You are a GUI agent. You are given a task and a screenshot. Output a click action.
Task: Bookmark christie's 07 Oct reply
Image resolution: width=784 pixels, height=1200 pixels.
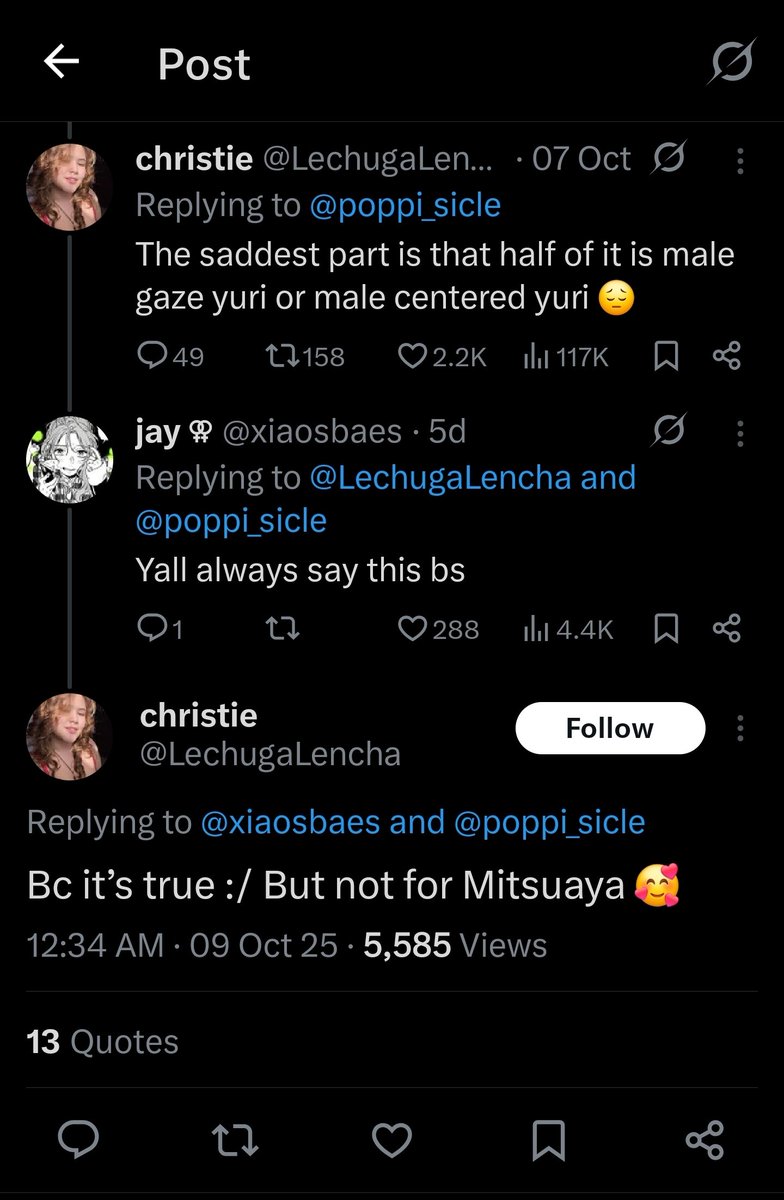[666, 356]
